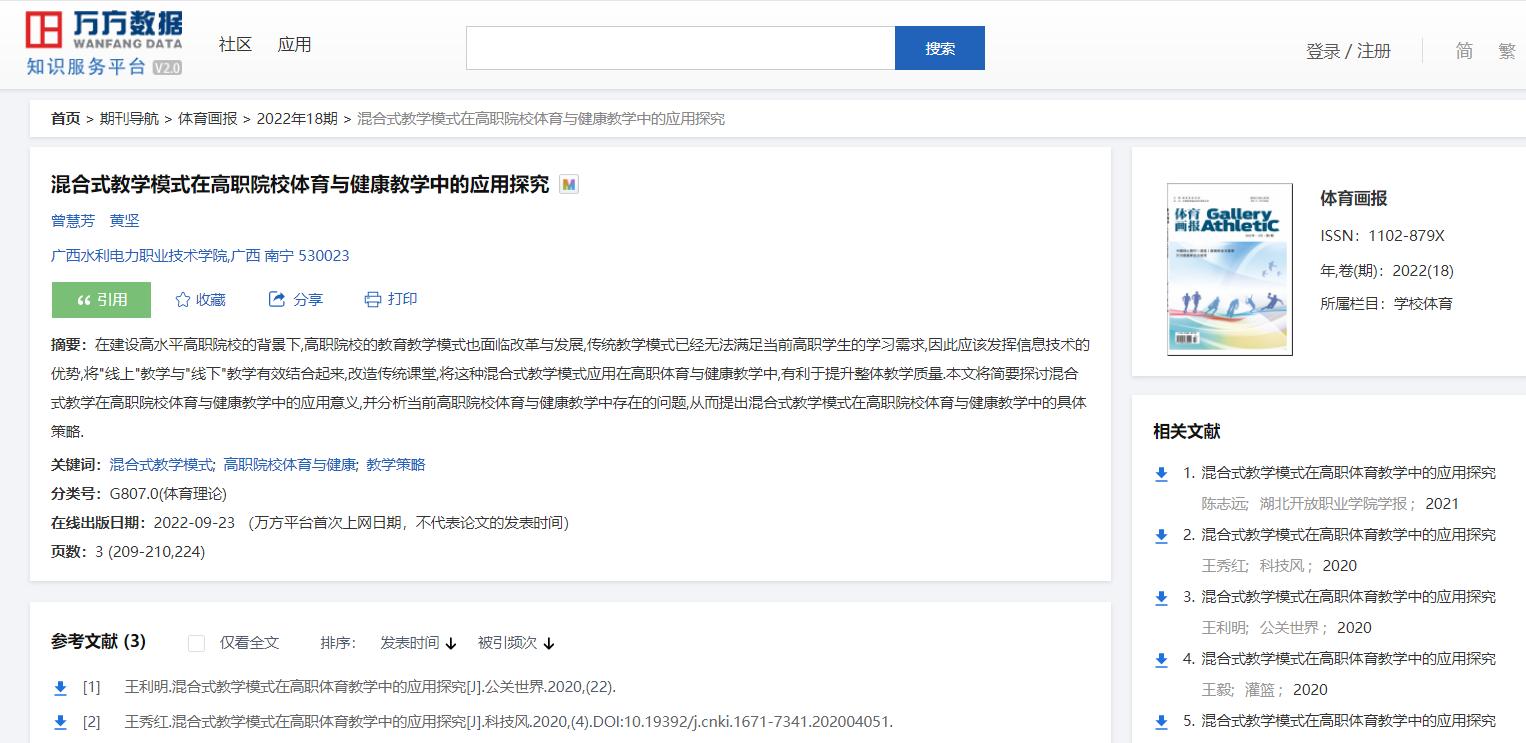The width and height of the screenshot is (1526, 743).
Task: Click the 搜索 search button
Action: (939, 46)
